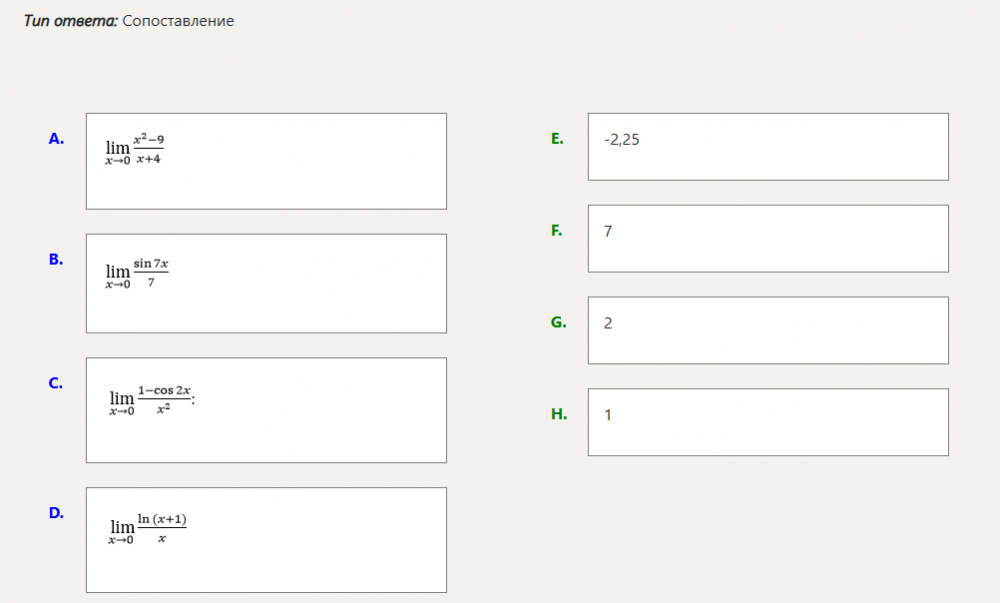
Task: Click the green letter G label
Action: pos(558,322)
